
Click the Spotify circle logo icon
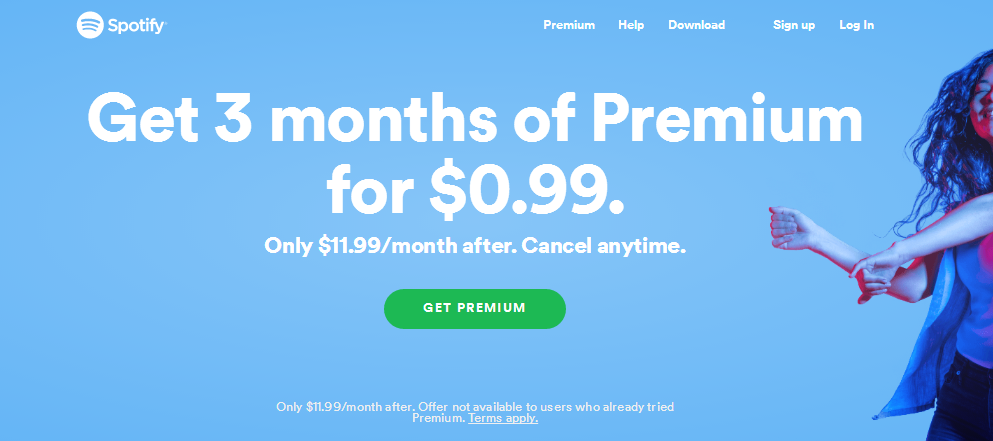click(91, 25)
